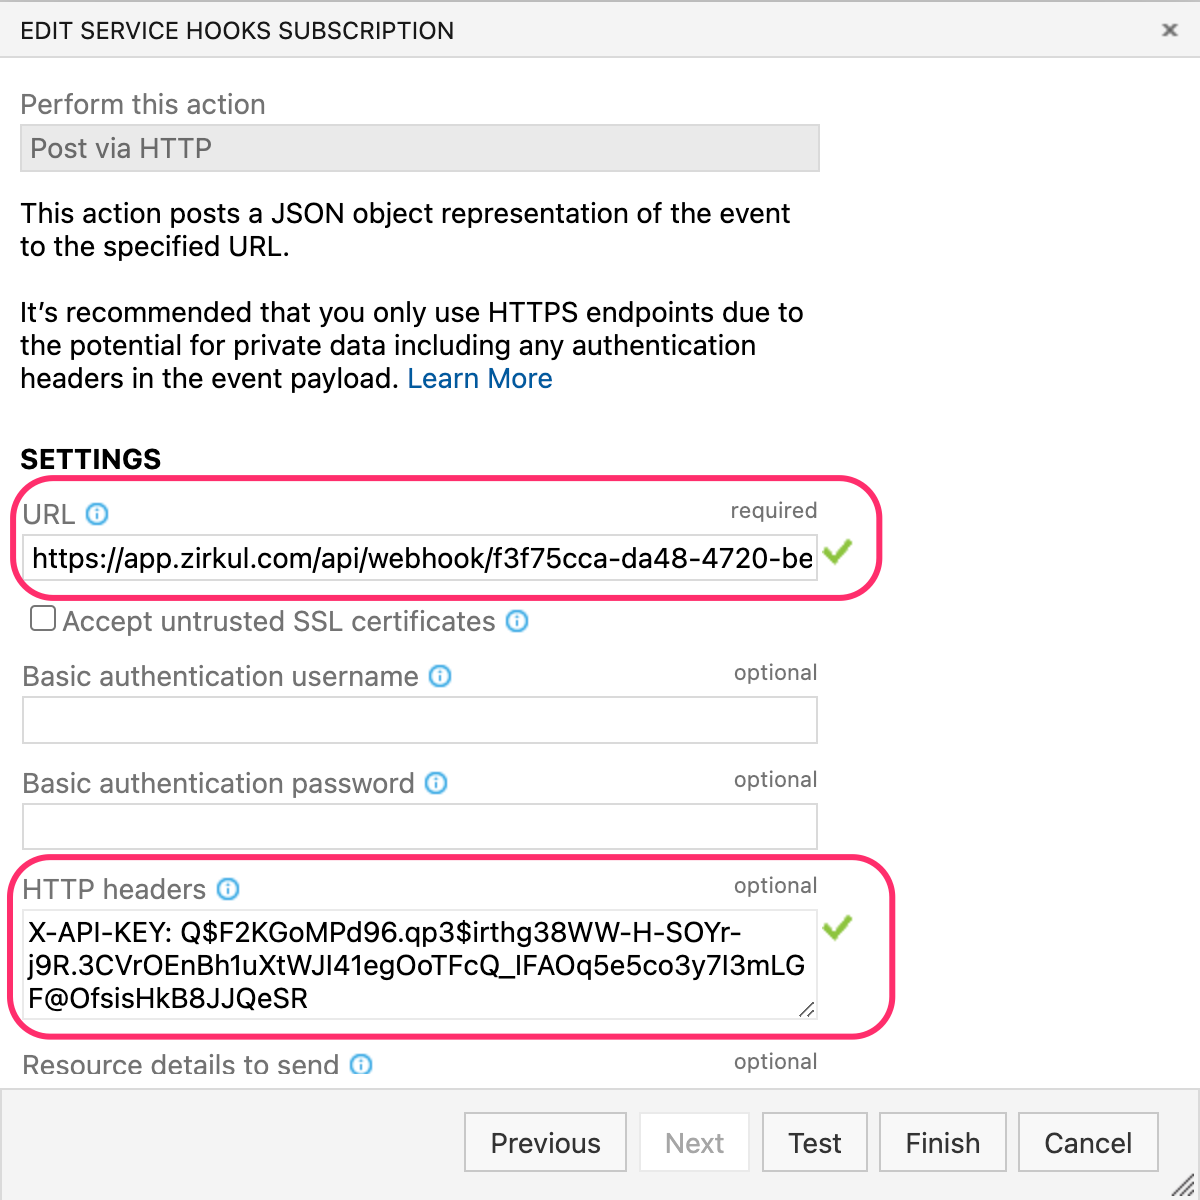This screenshot has height=1200, width=1200.
Task: Focus the webhook URL input field
Action: (x=420, y=558)
